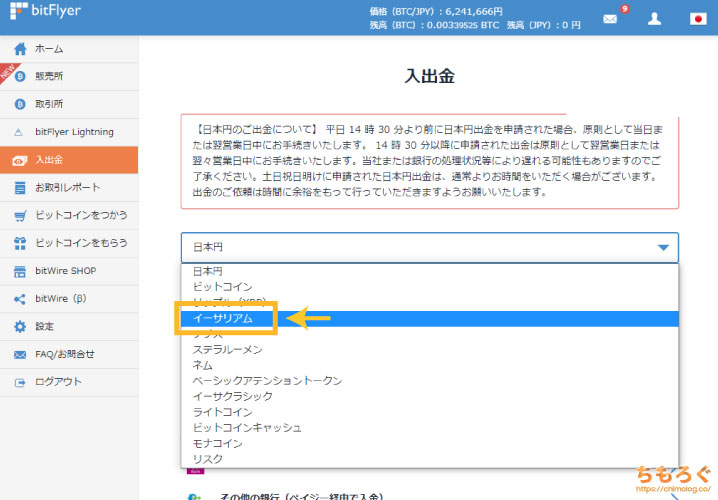Click the shopping cart icon beside ビットコインをつかう
The width and height of the screenshot is (718, 500).
[20, 216]
